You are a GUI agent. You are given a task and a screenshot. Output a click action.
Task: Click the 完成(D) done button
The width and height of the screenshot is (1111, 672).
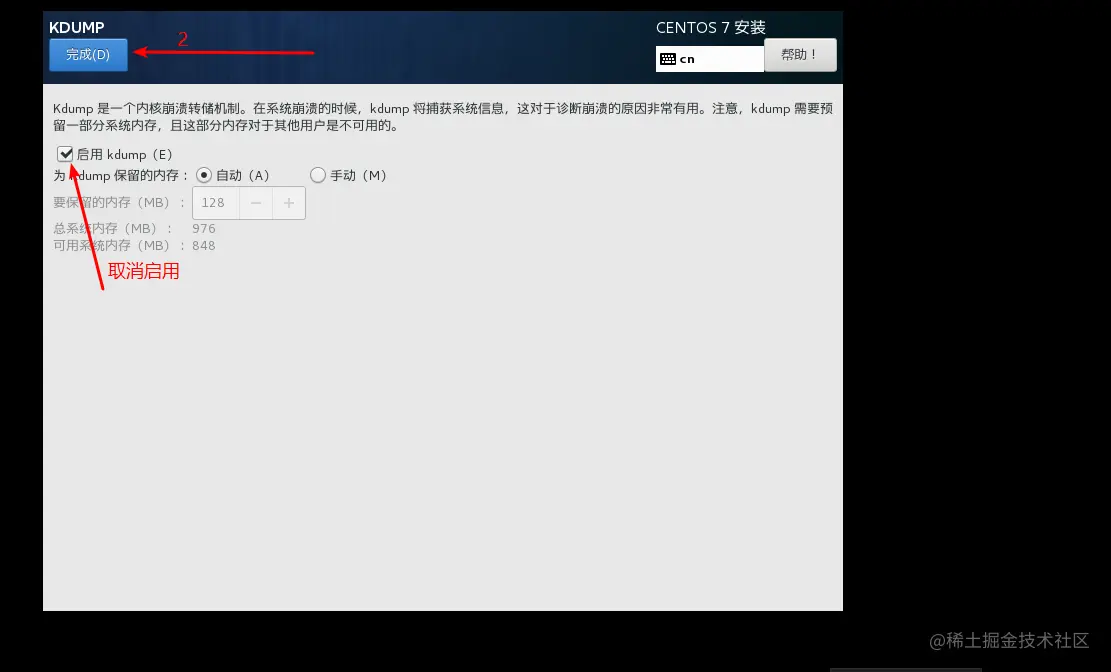[x=89, y=55]
